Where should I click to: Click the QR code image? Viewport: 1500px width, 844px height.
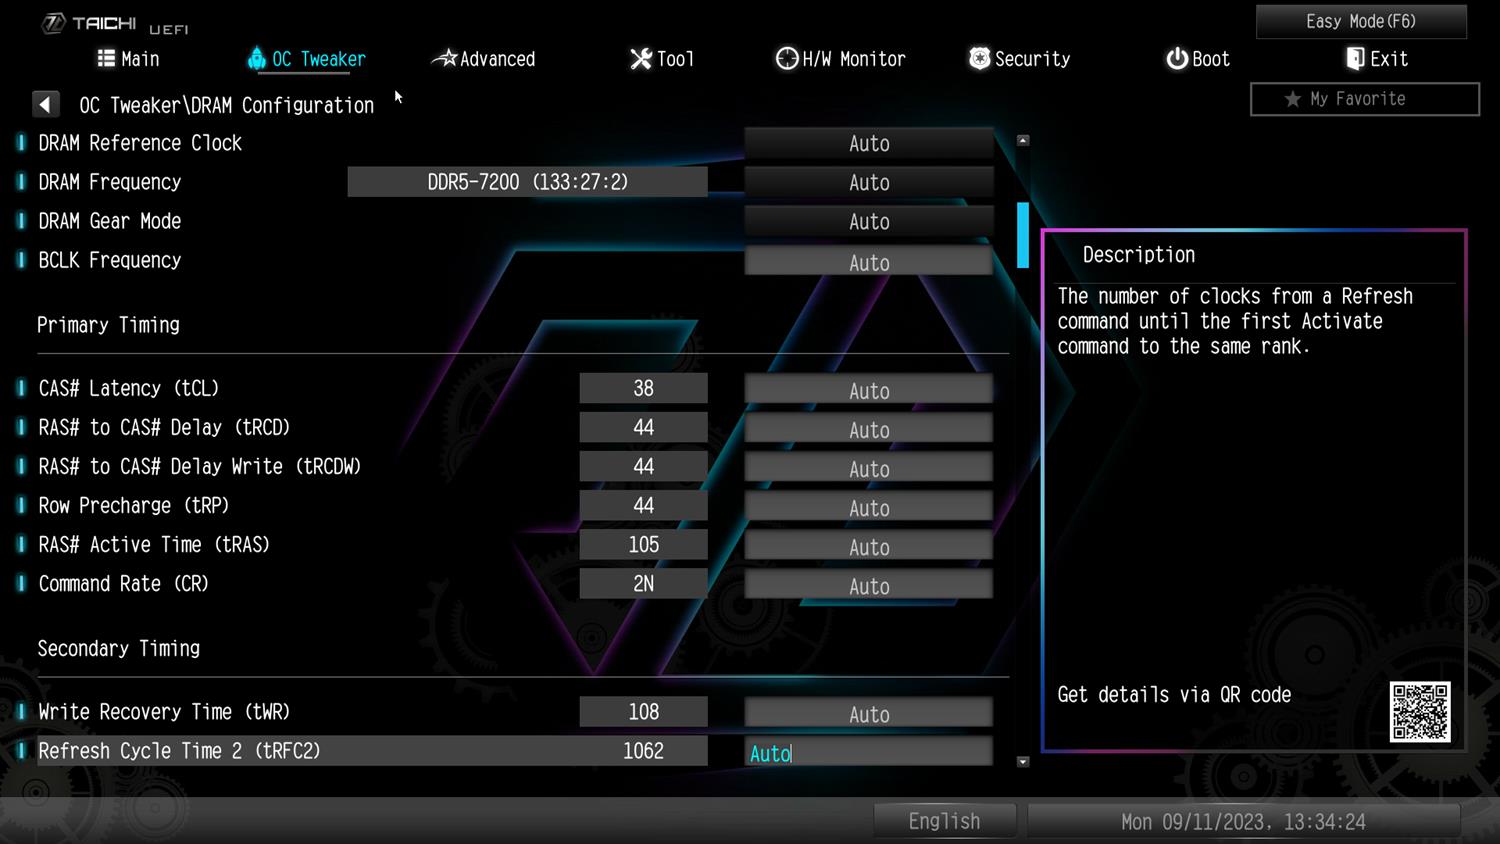coord(1419,711)
